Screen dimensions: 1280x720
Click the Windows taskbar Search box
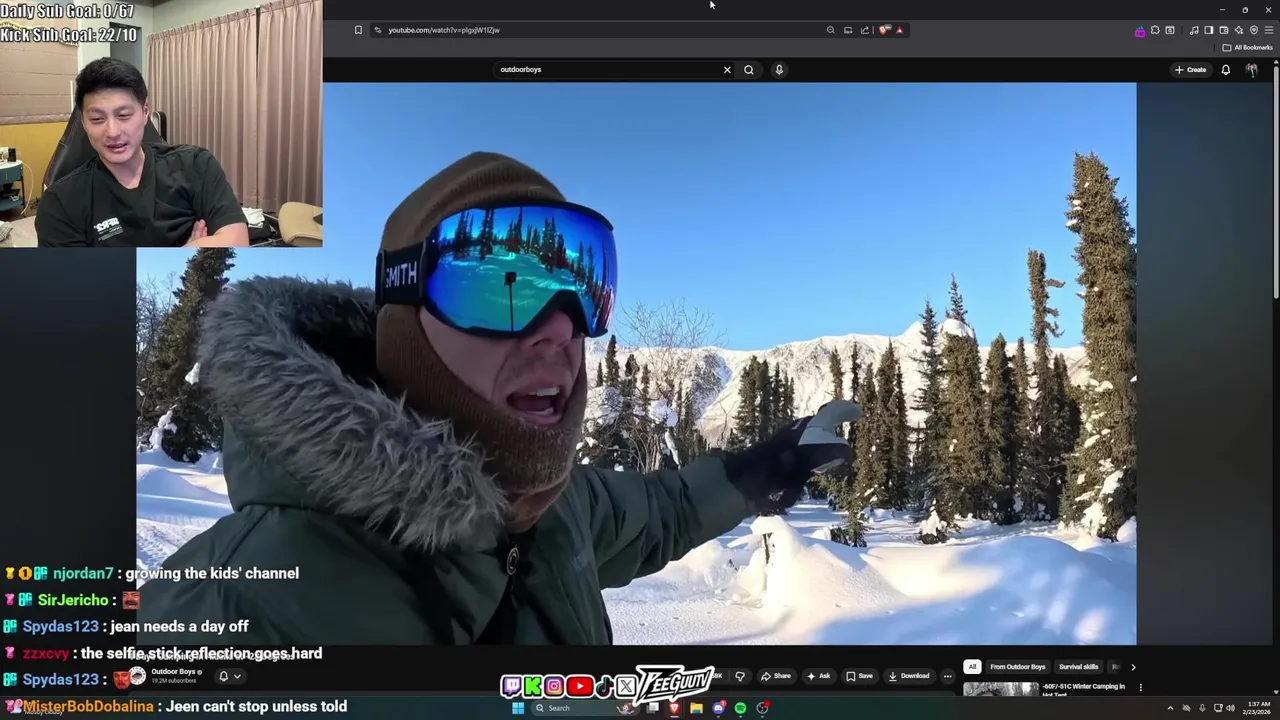(x=585, y=708)
